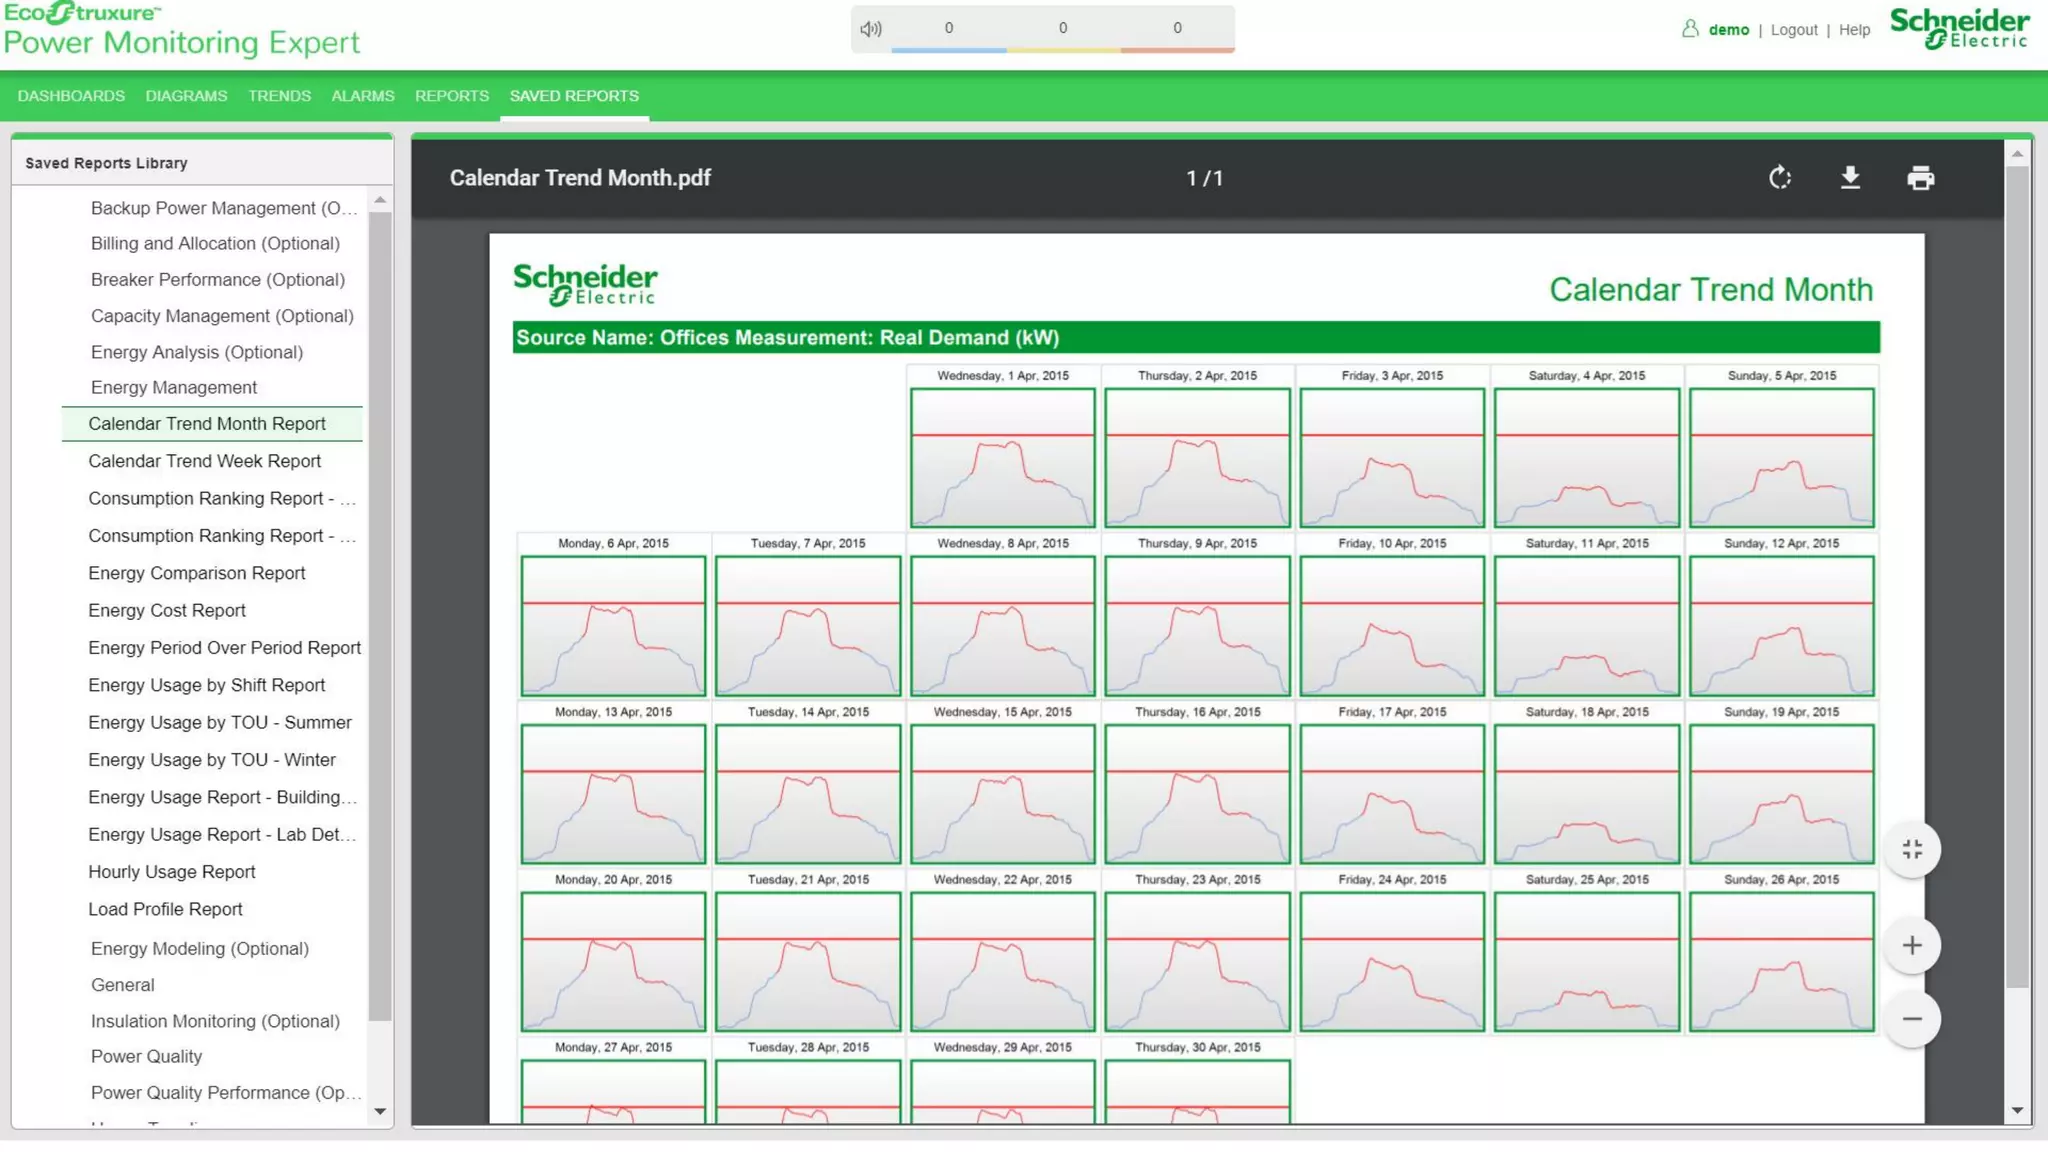Click the fit-to-page icon in viewer

pyautogui.click(x=1911, y=849)
